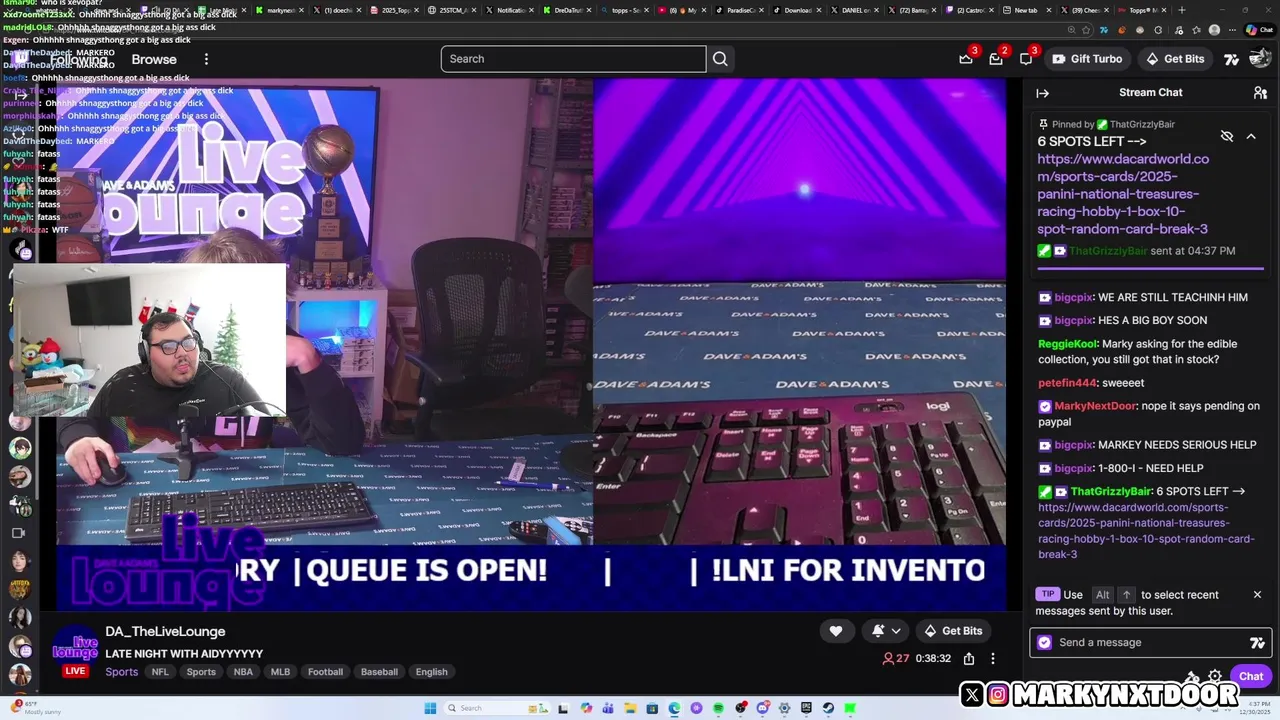The image size is (1280, 720).
Task: Open notification bell dropdown under video
Action: 886,631
